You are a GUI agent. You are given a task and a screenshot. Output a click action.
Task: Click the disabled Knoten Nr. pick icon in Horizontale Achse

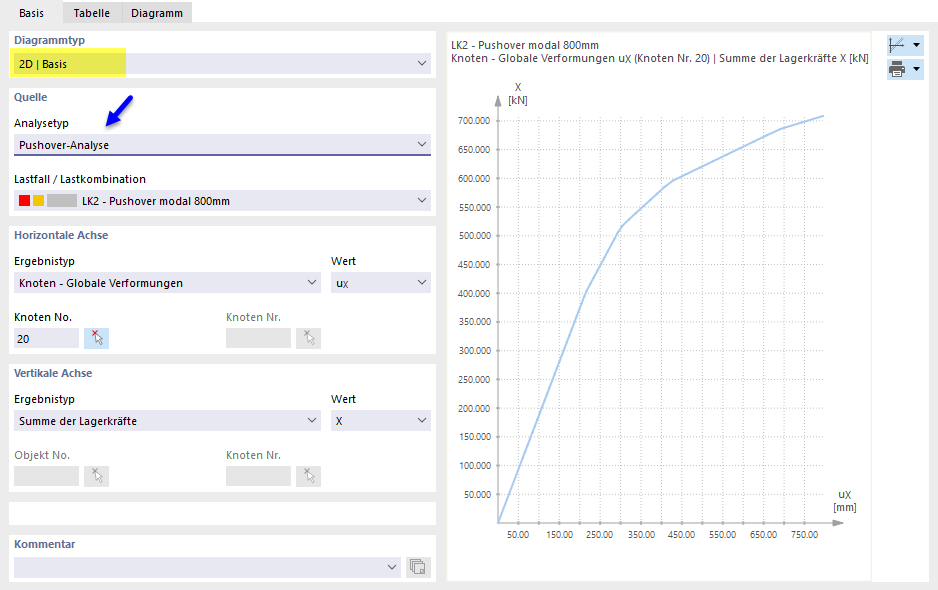(308, 338)
